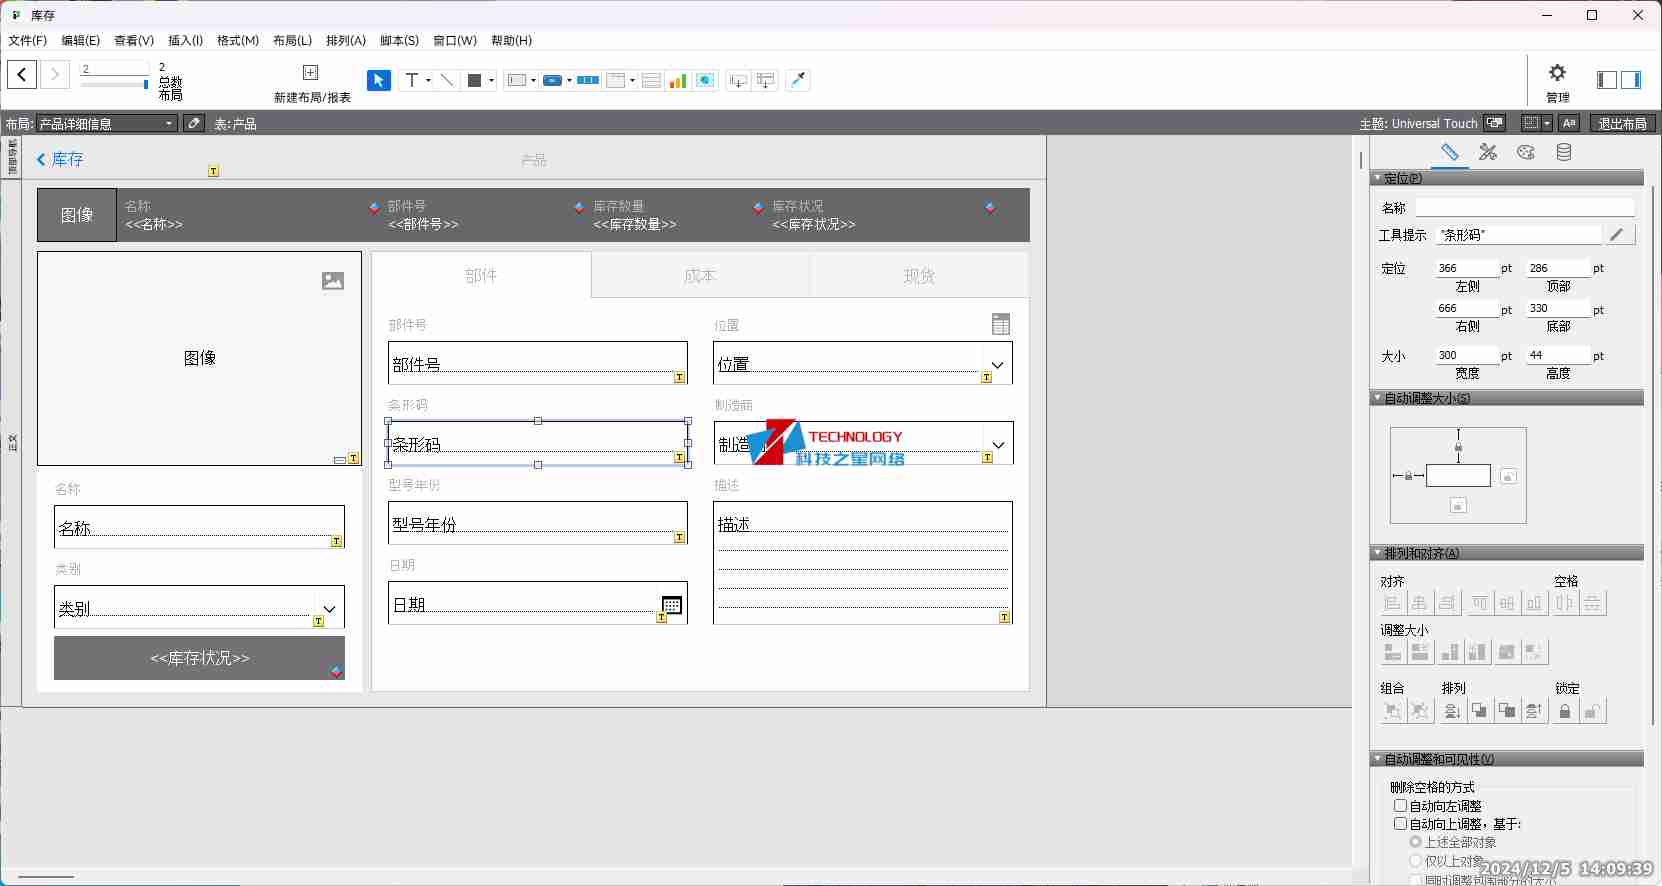Click the Field tool icon

[x=738, y=80]
